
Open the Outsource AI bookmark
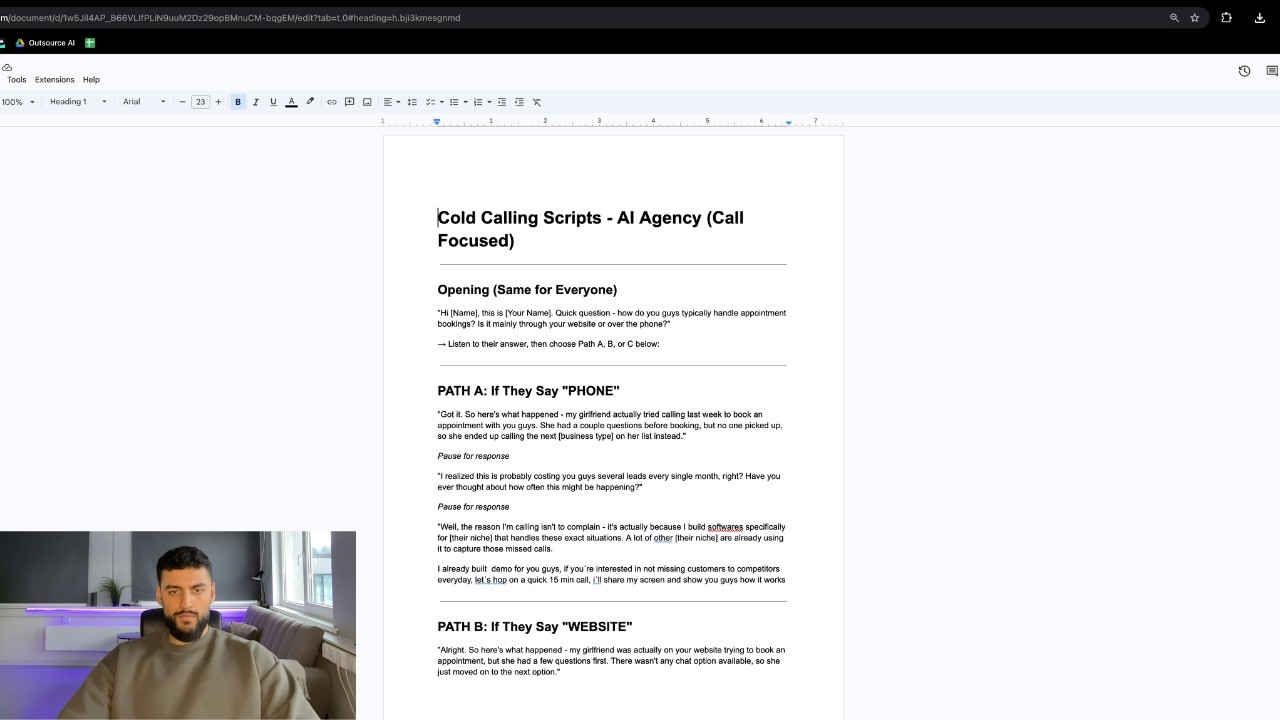coord(45,43)
